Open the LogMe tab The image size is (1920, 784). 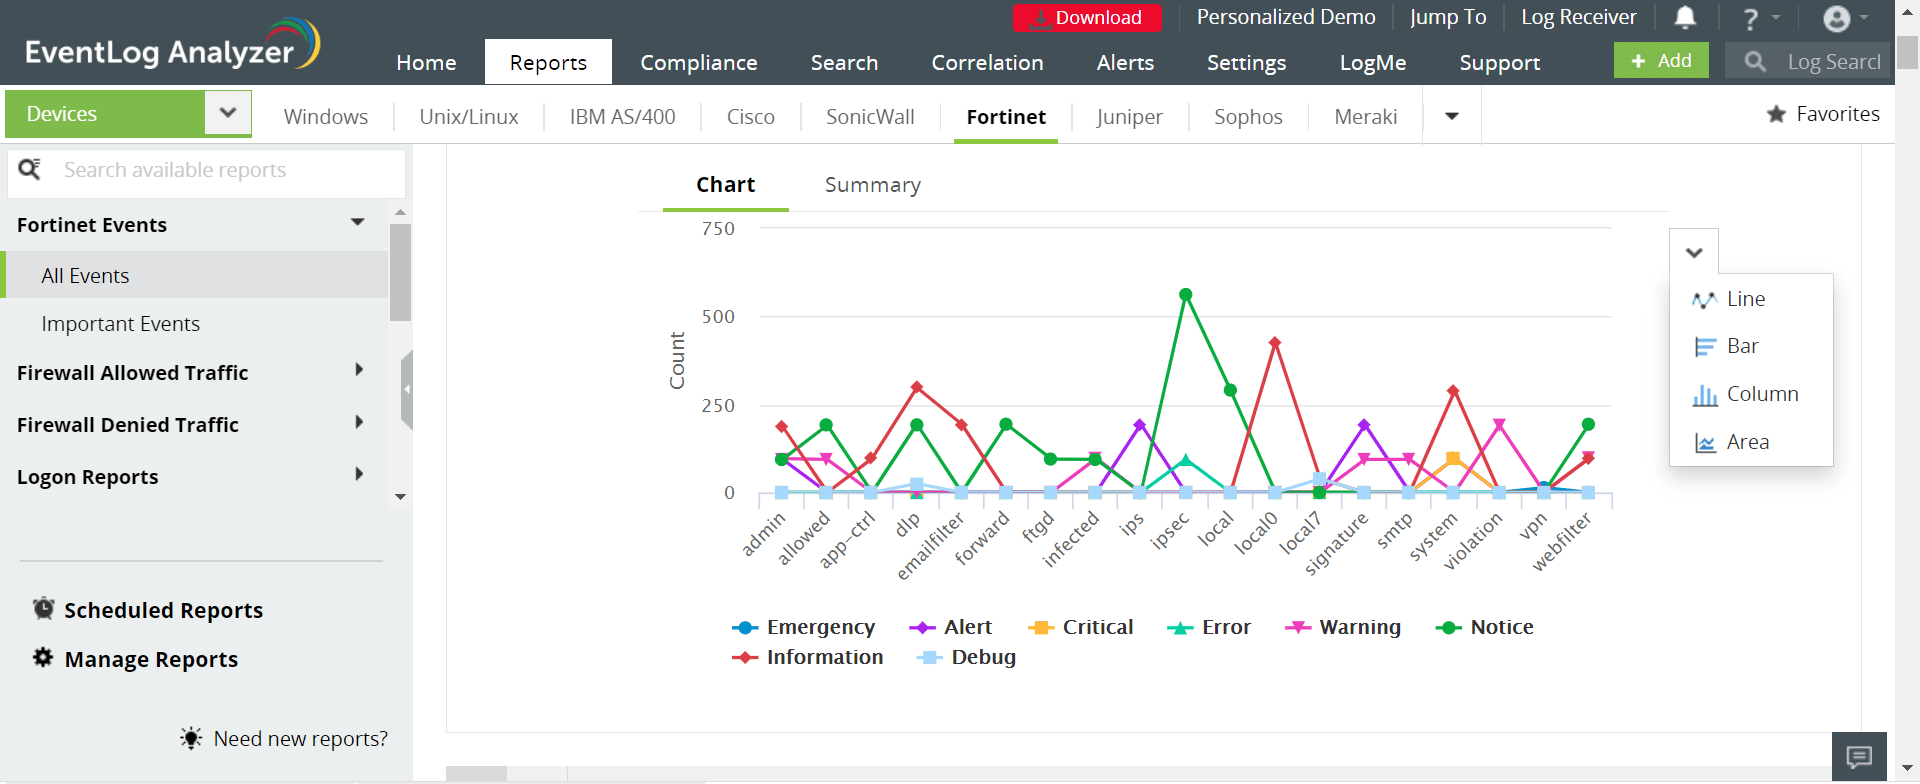(x=1373, y=62)
